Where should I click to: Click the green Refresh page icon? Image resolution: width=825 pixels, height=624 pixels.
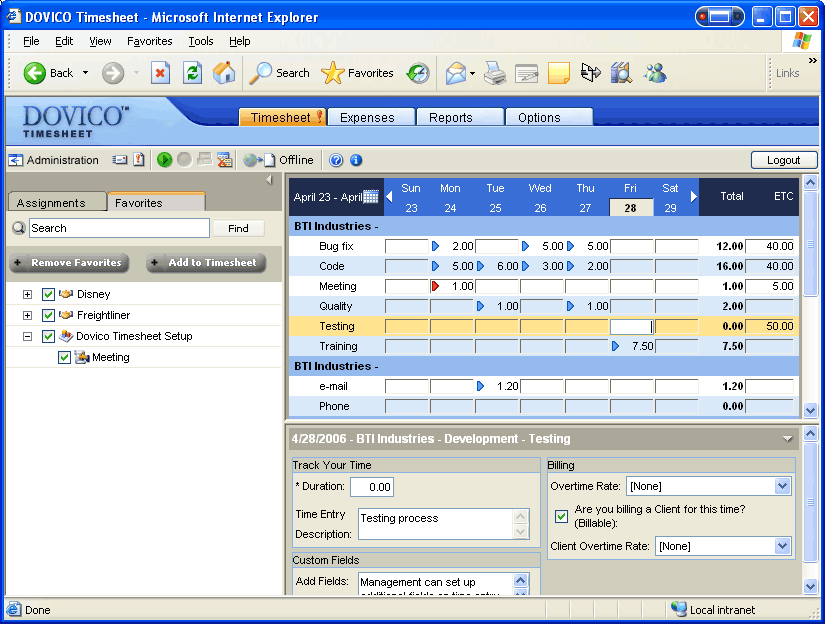click(x=193, y=73)
